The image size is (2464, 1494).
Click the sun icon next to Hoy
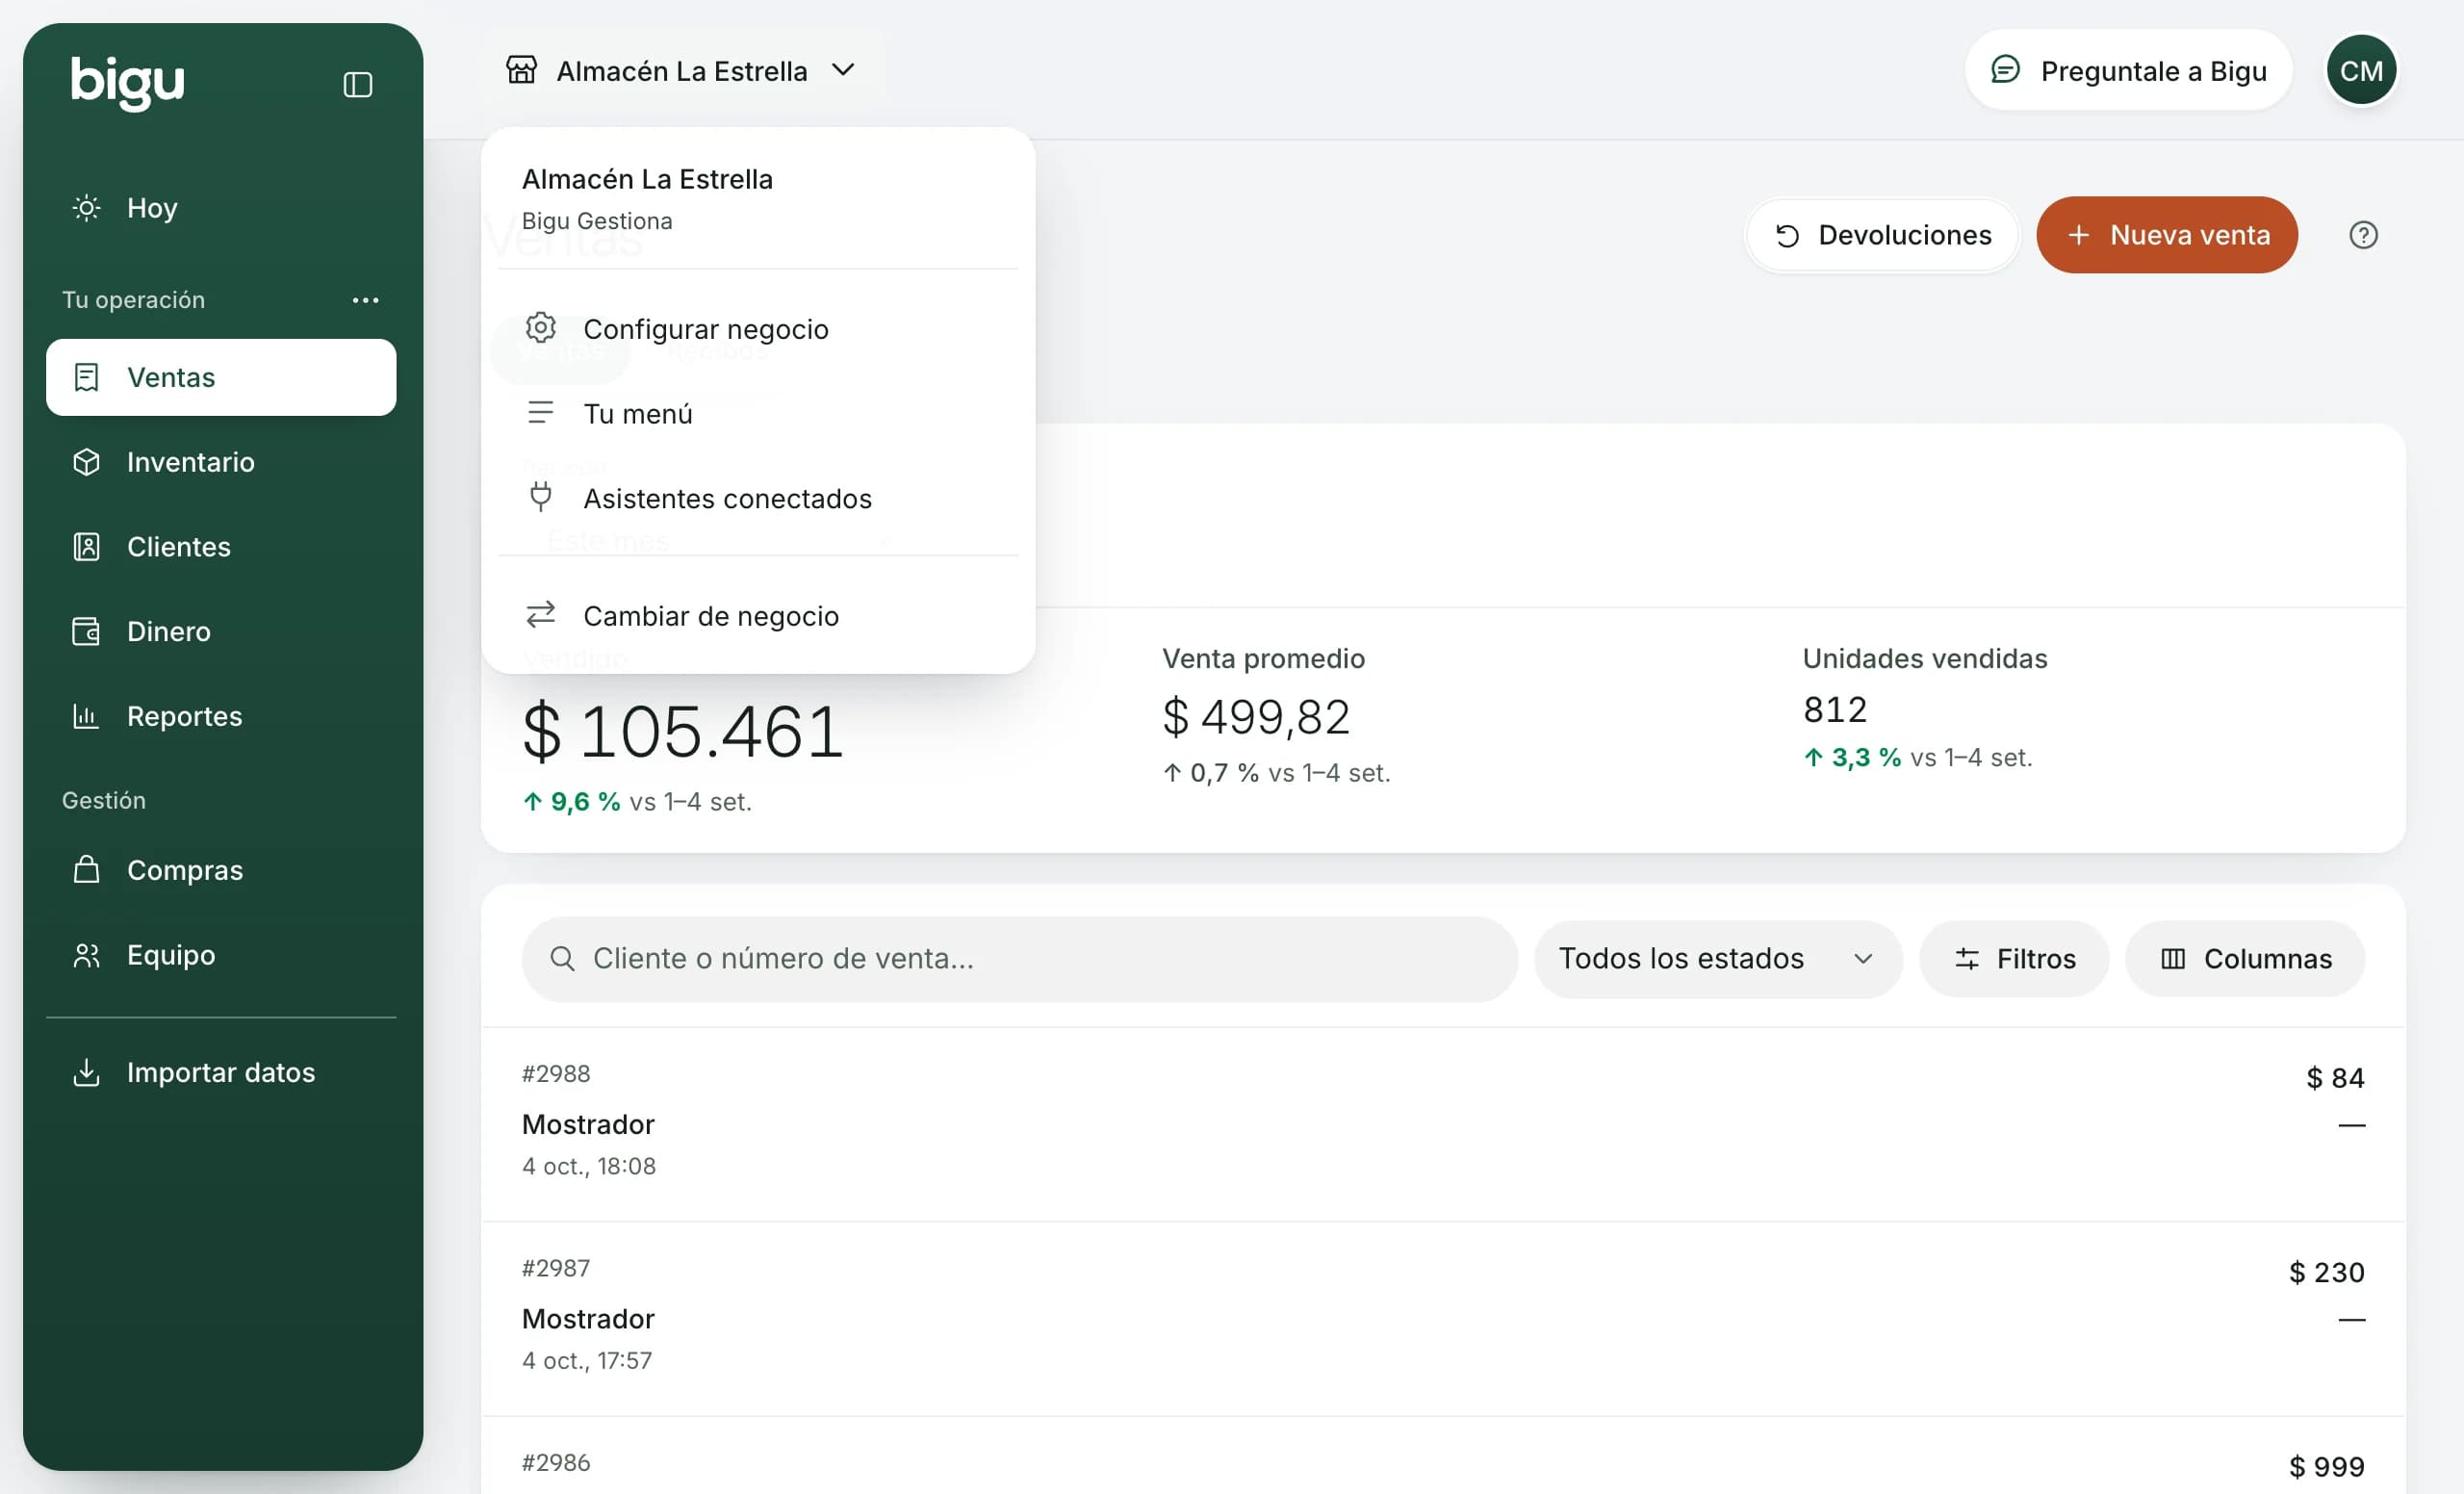[x=87, y=208]
